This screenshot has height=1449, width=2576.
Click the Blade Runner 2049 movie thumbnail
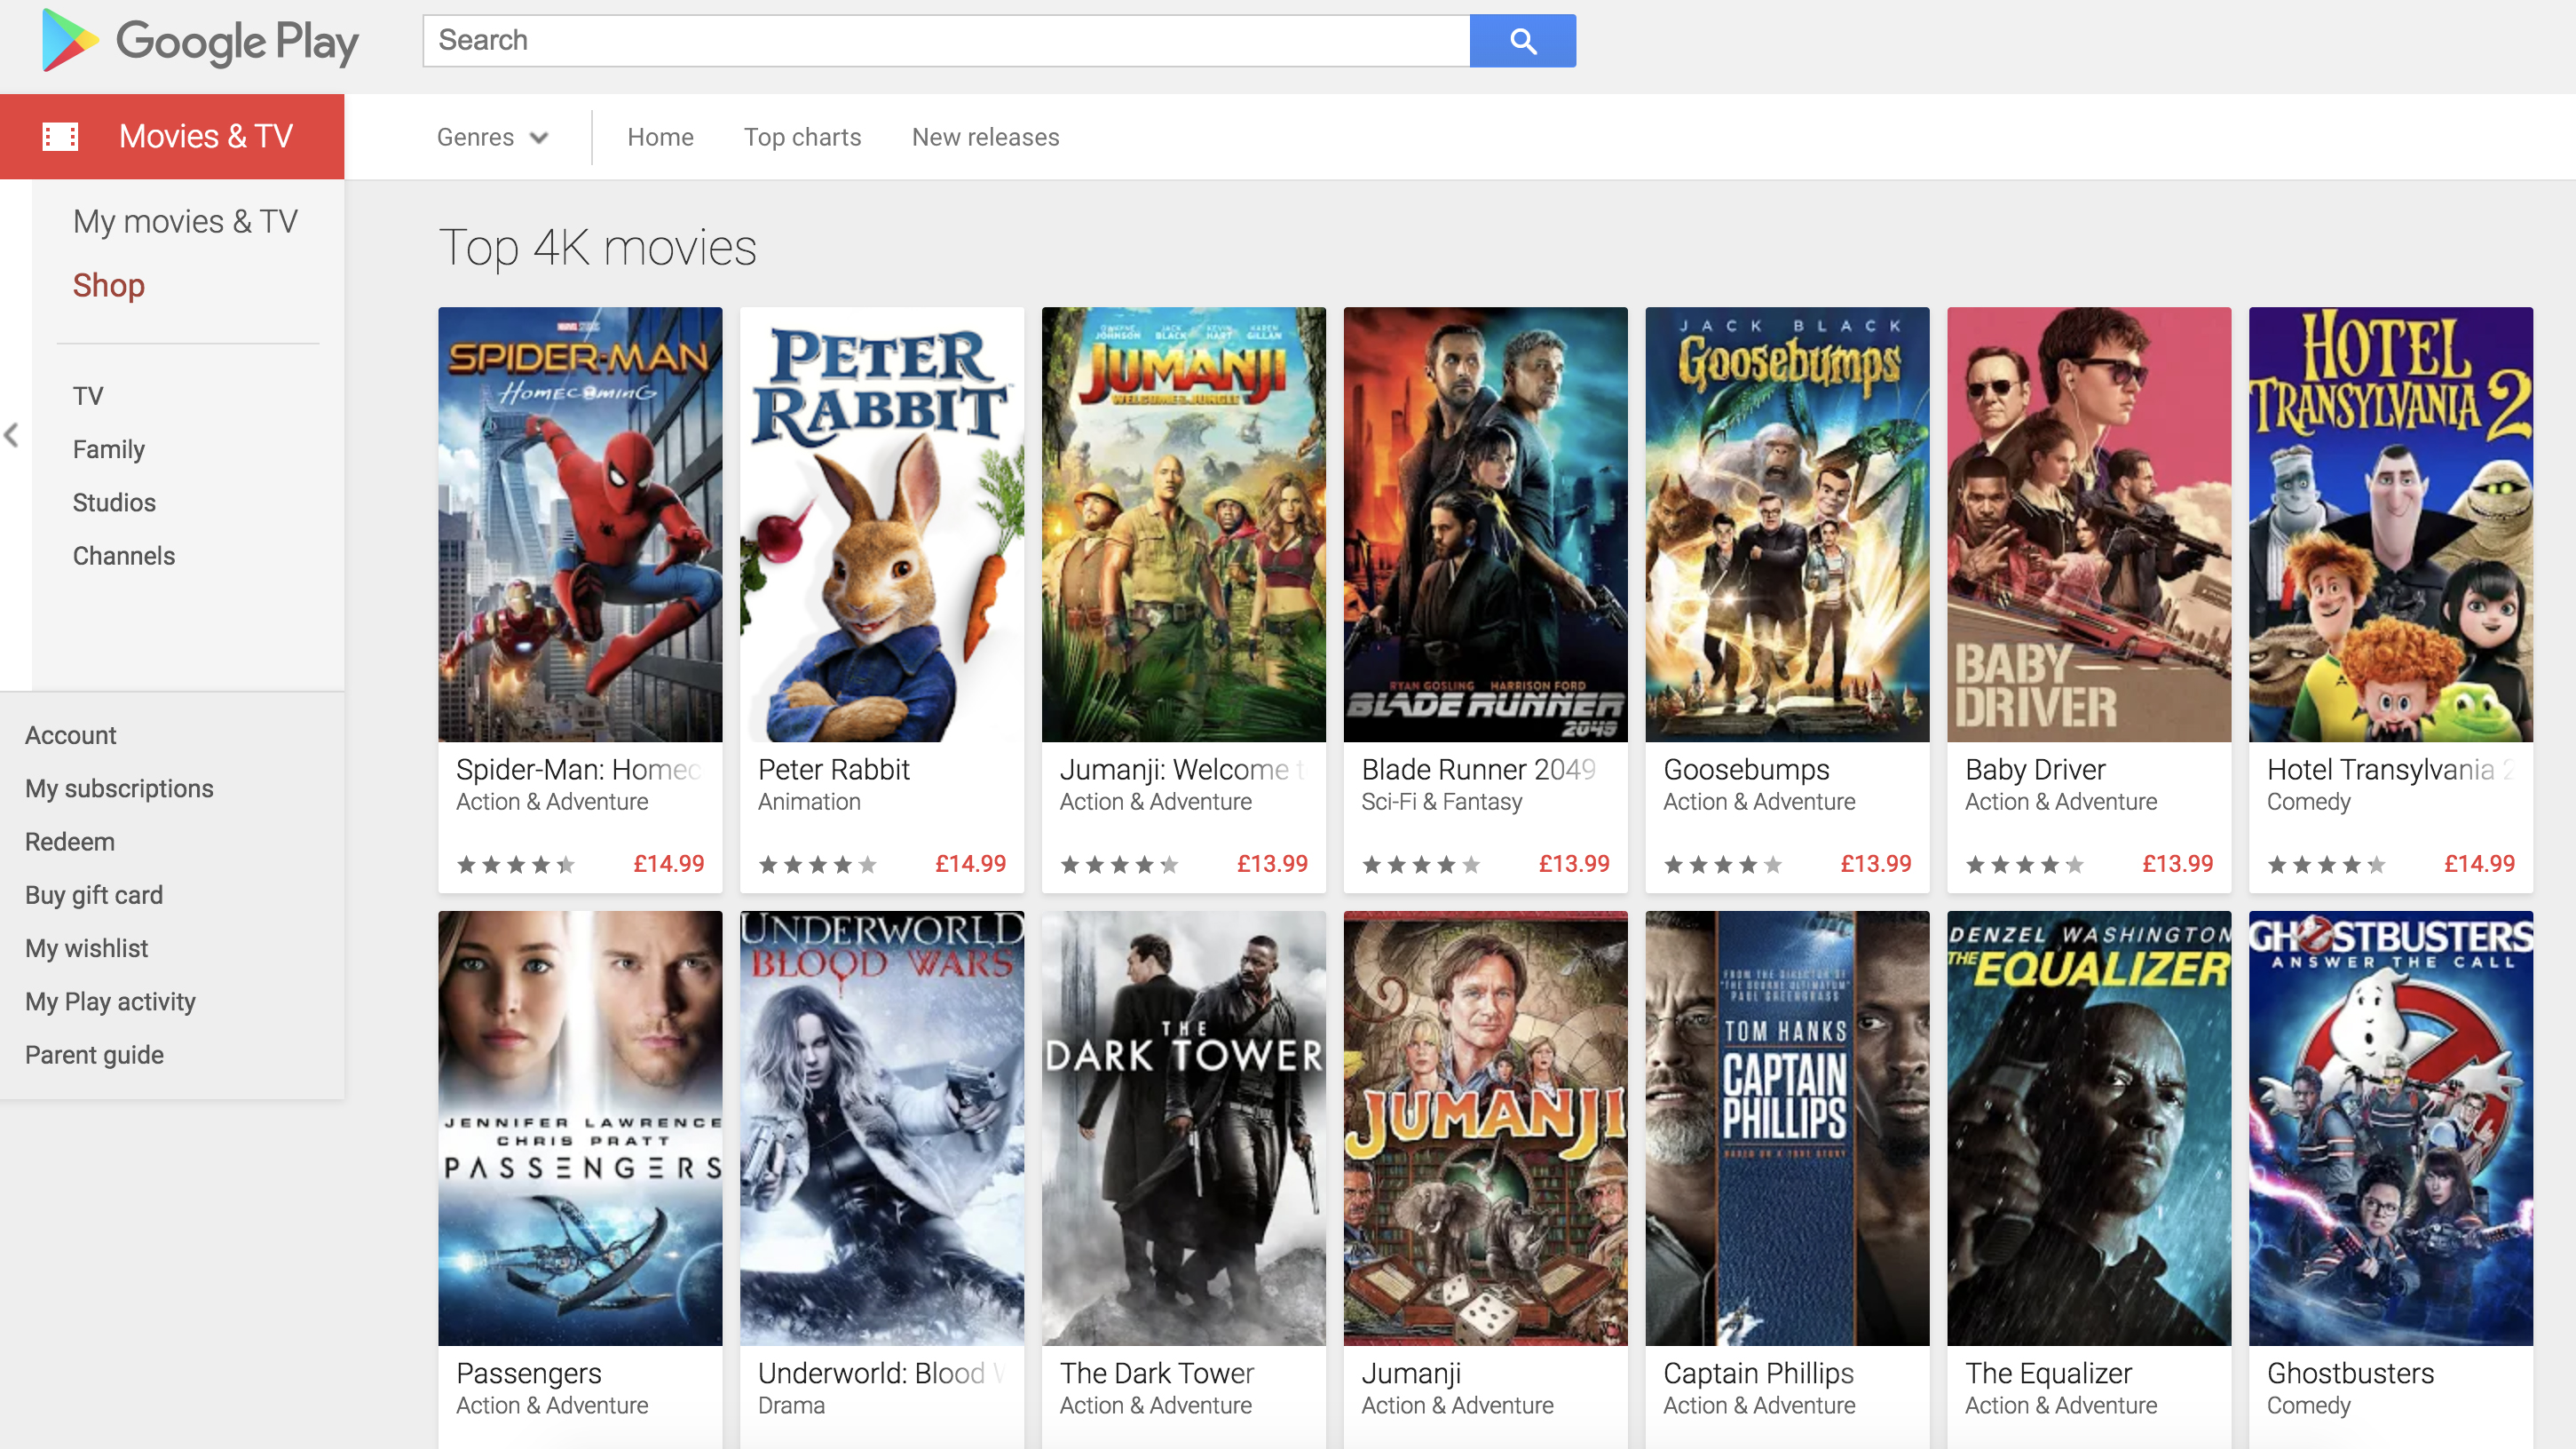1486,522
